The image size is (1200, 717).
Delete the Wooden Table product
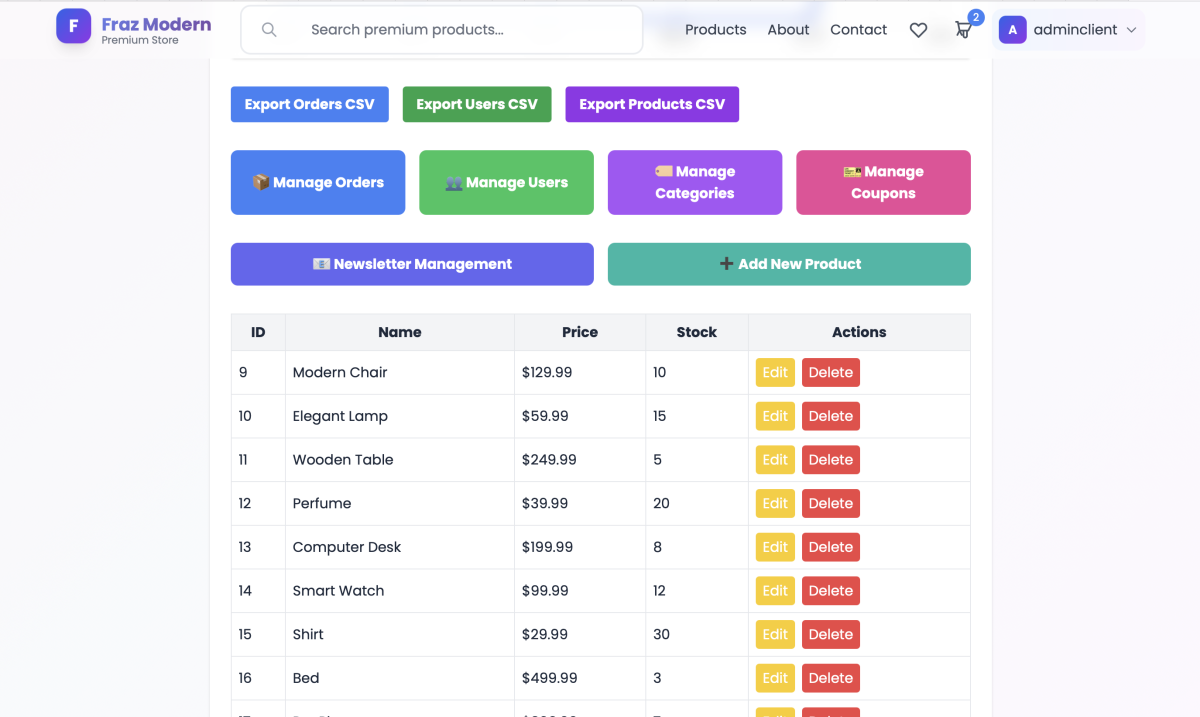pyautogui.click(x=830, y=460)
